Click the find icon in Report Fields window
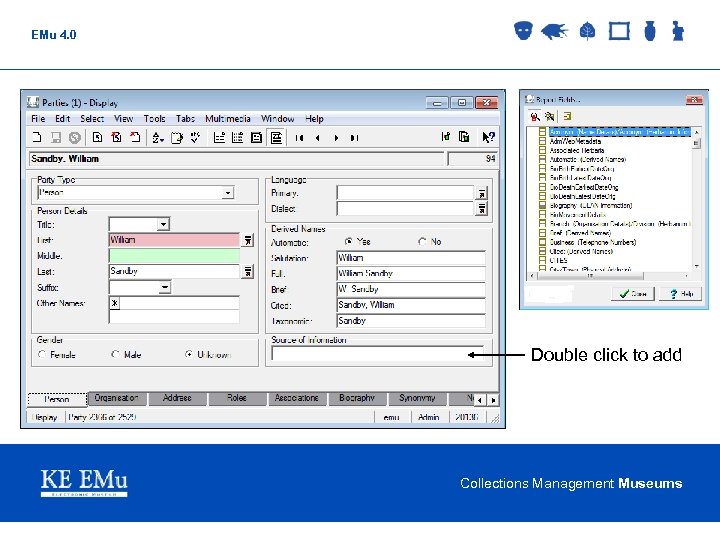This screenshot has height=540, width=720. click(534, 116)
